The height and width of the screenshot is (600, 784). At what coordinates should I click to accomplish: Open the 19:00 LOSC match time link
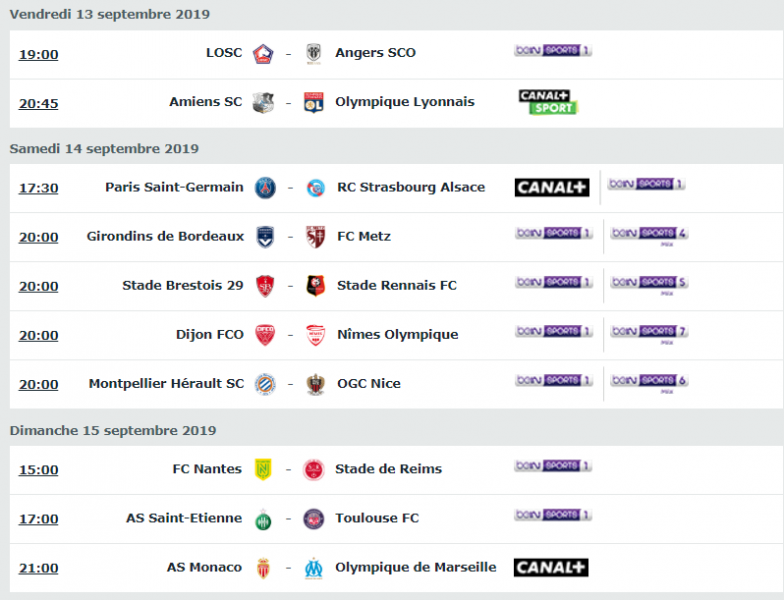pos(38,54)
